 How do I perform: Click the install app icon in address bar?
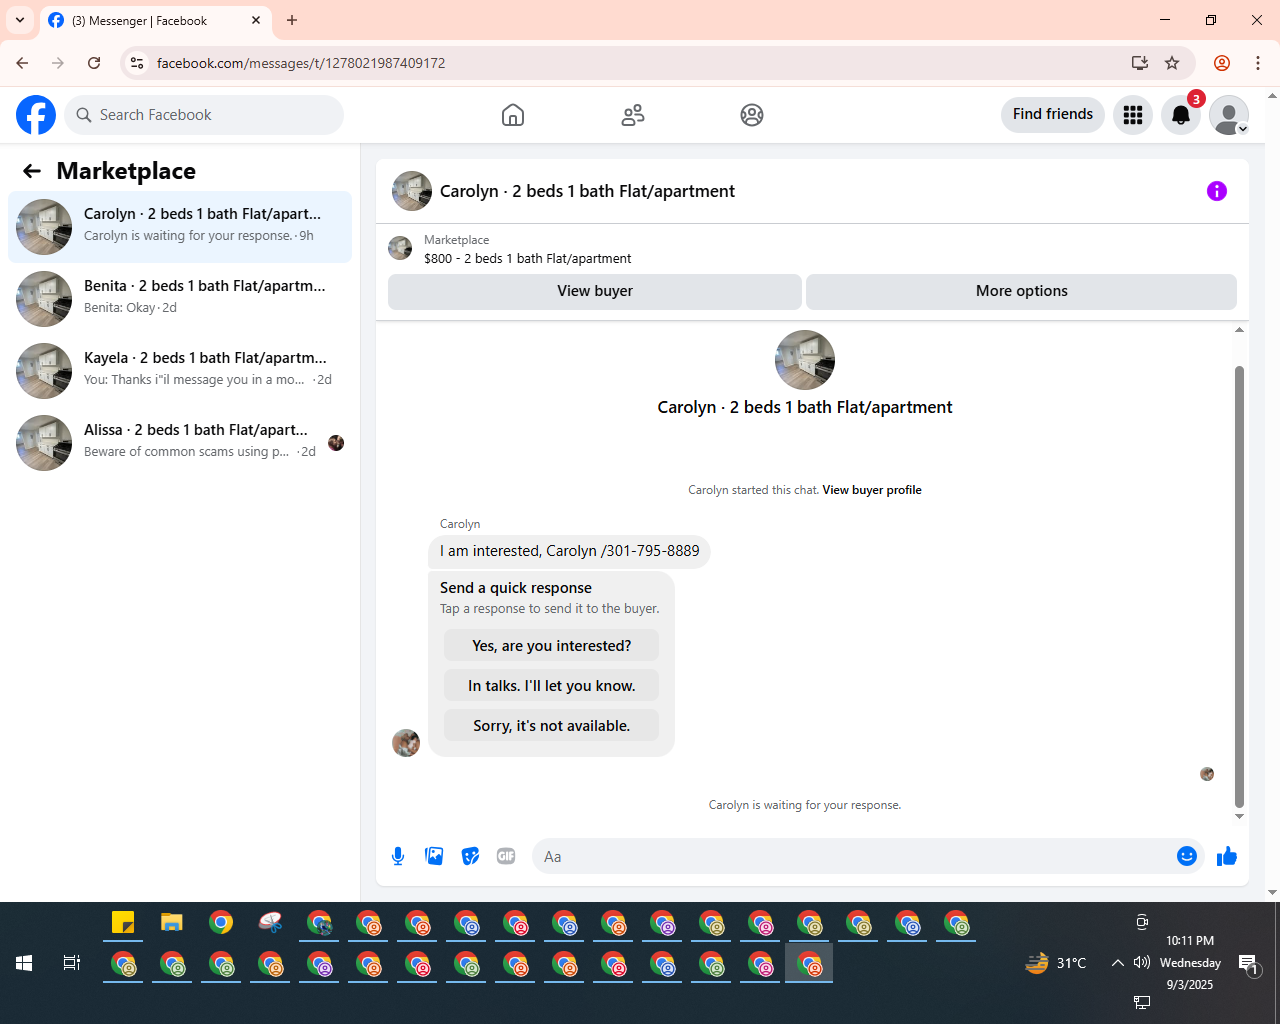1140,63
